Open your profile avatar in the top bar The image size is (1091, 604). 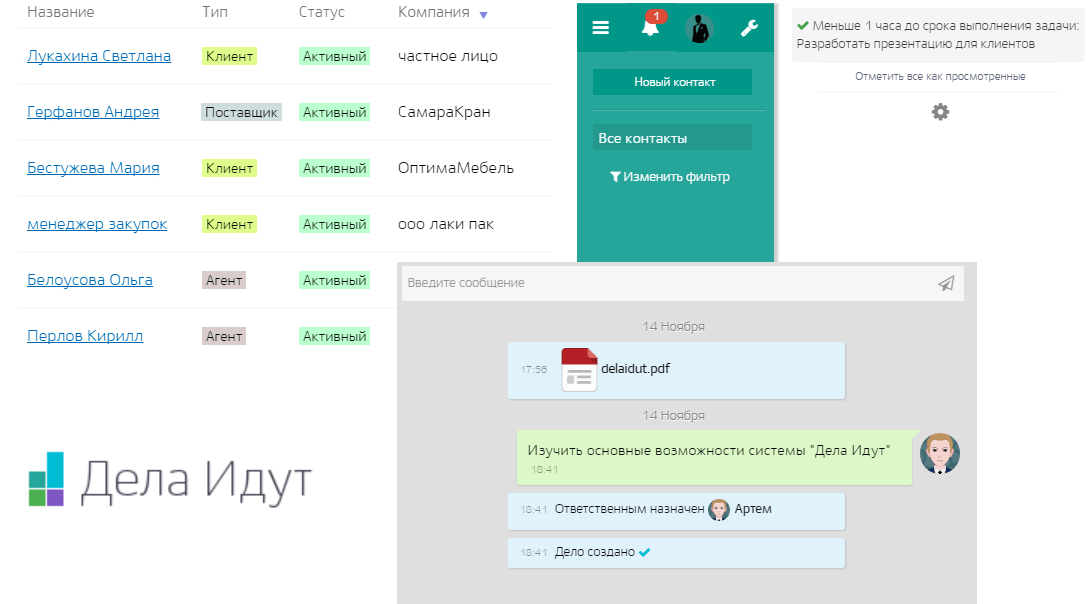click(699, 28)
